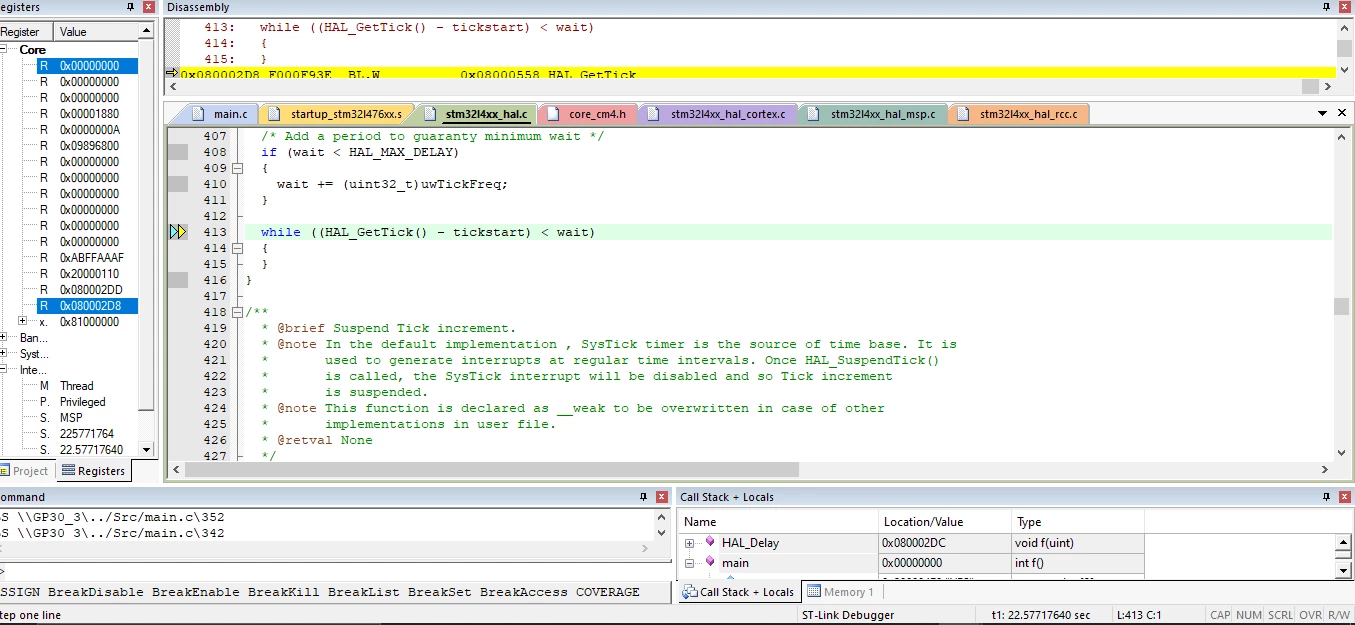
Task: Click the main function icon
Action: (710, 562)
